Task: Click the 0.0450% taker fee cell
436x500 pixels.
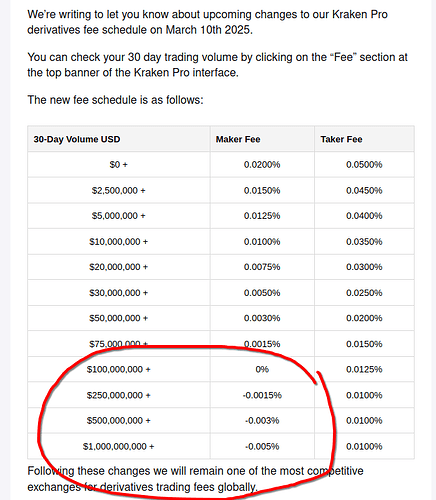Action: (364, 190)
